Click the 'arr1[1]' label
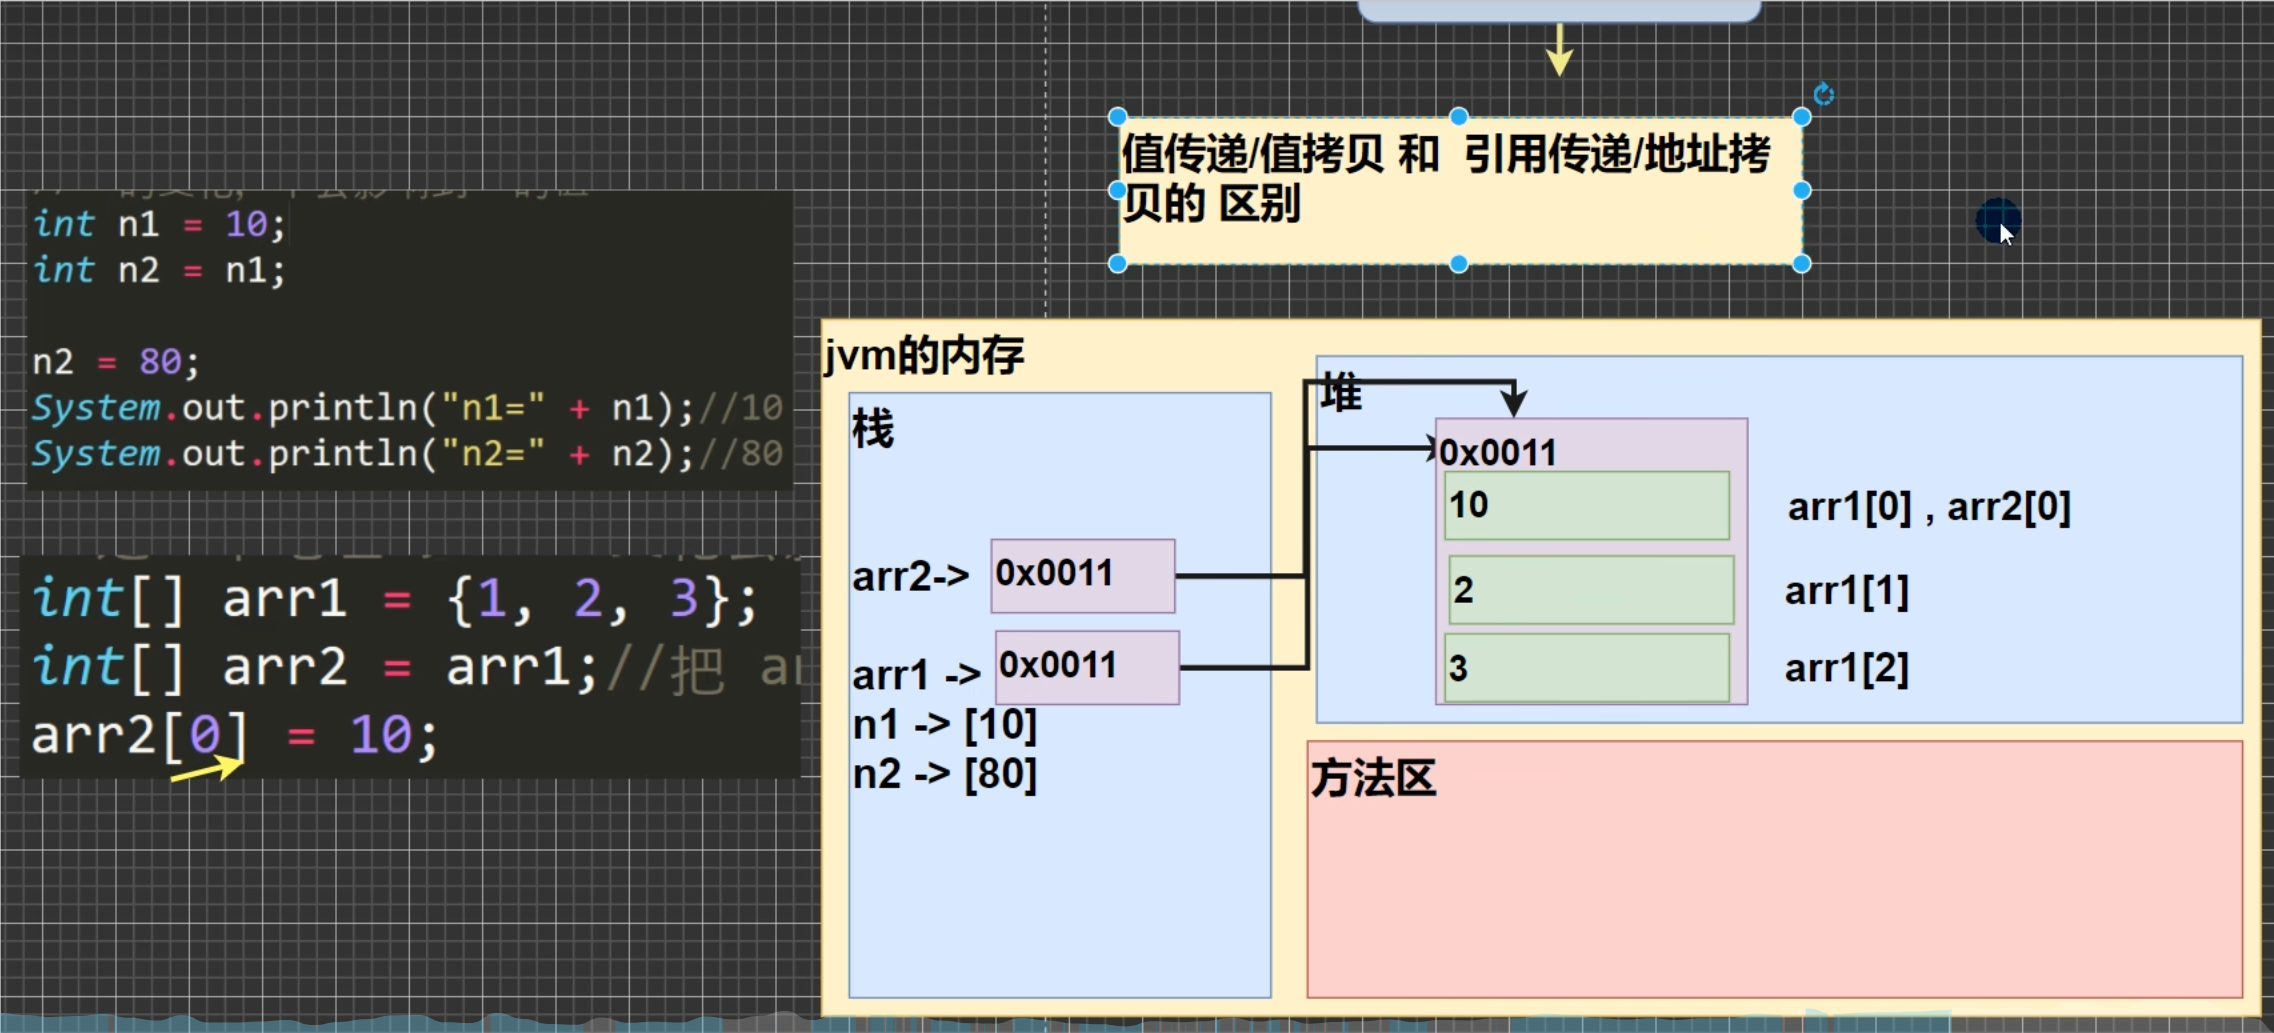This screenshot has height=1033, width=2274. coord(1847,591)
